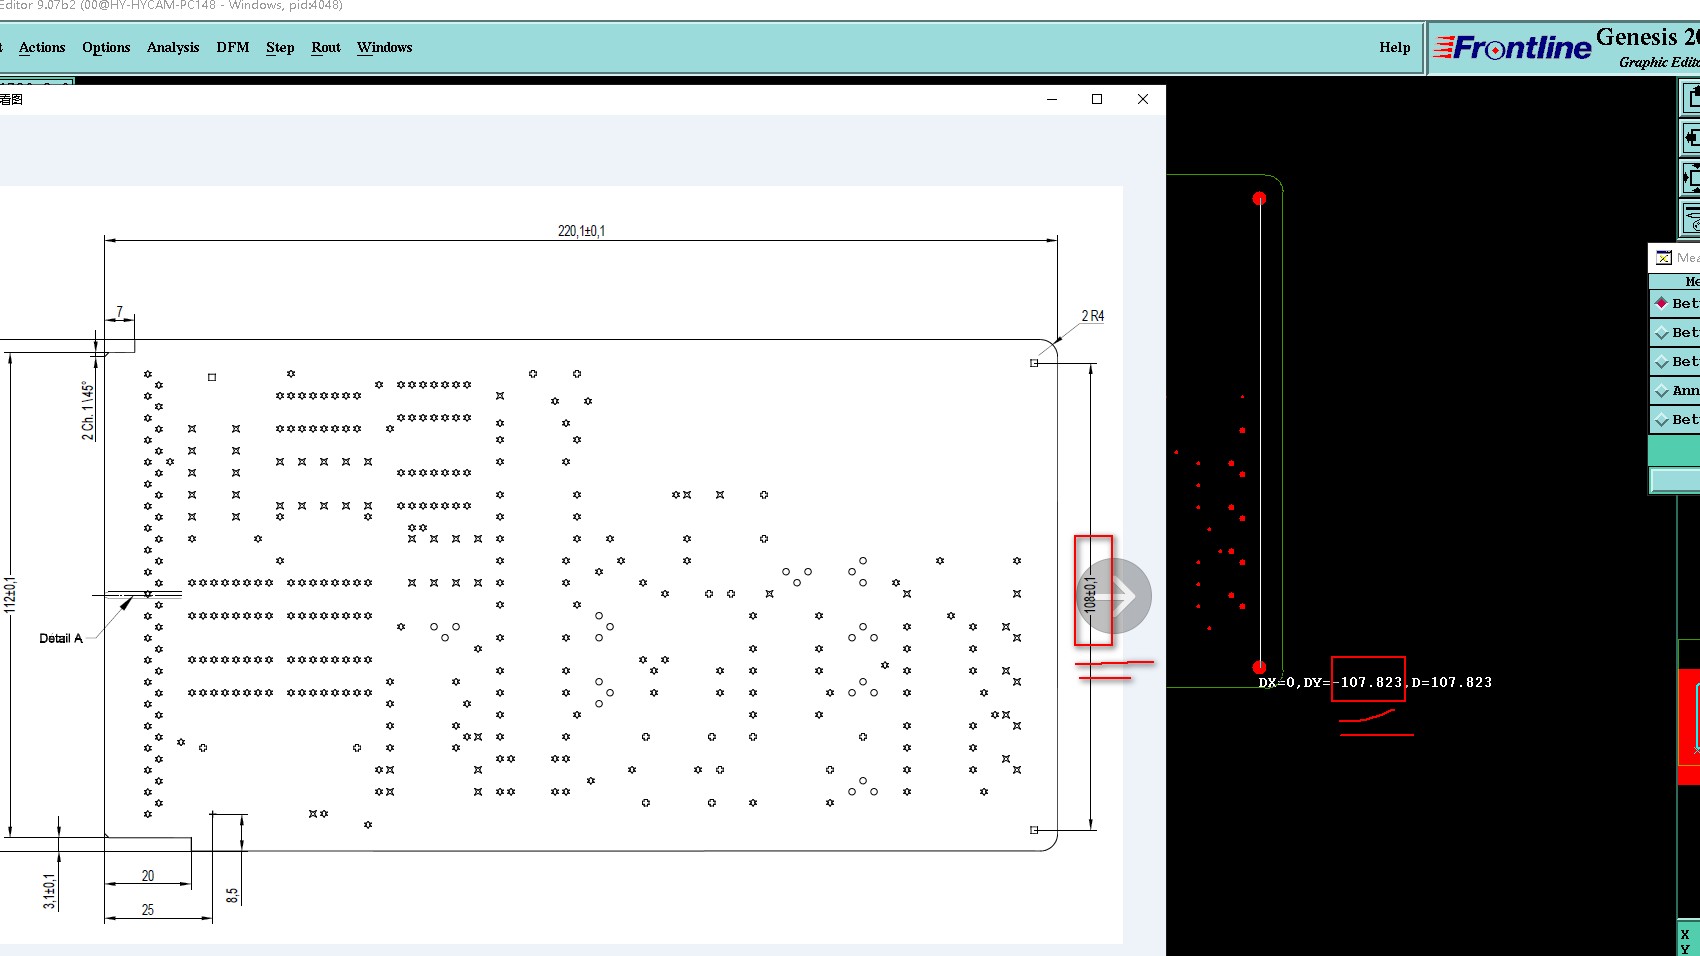Image resolution: width=1700 pixels, height=956 pixels.
Task: Click the 25 dimension text
Action: [x=148, y=910]
